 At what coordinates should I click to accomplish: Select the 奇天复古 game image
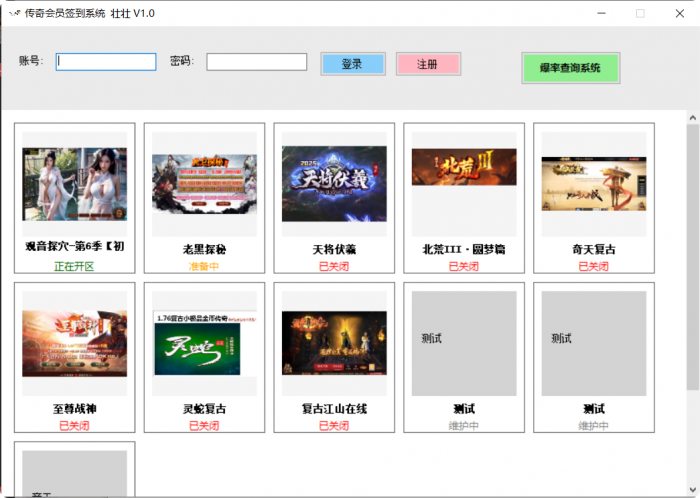594,183
